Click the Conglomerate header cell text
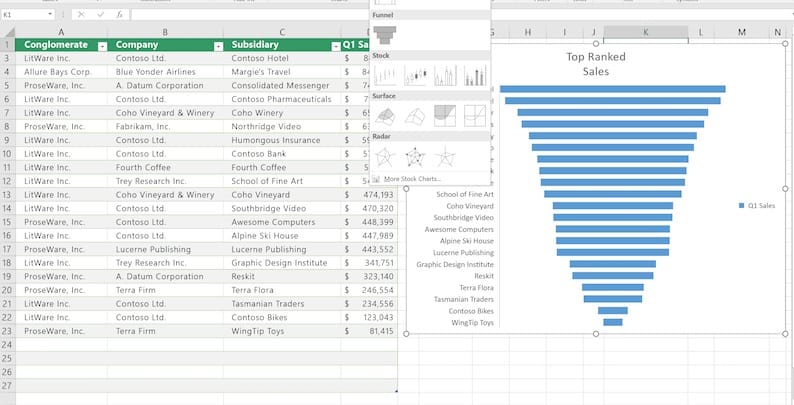This screenshot has width=794, height=405. [x=56, y=45]
